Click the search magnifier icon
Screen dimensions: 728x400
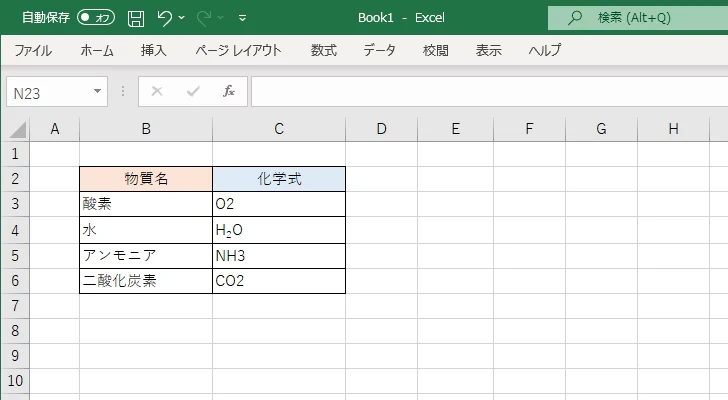click(x=575, y=18)
